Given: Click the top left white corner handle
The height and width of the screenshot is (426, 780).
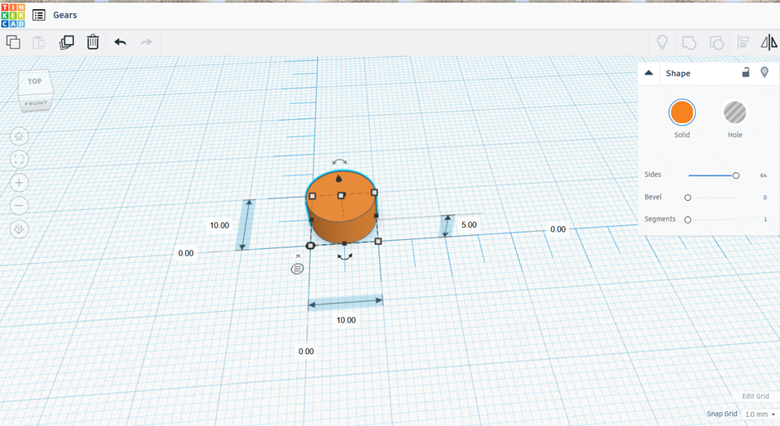Looking at the screenshot, I should coord(312,196).
